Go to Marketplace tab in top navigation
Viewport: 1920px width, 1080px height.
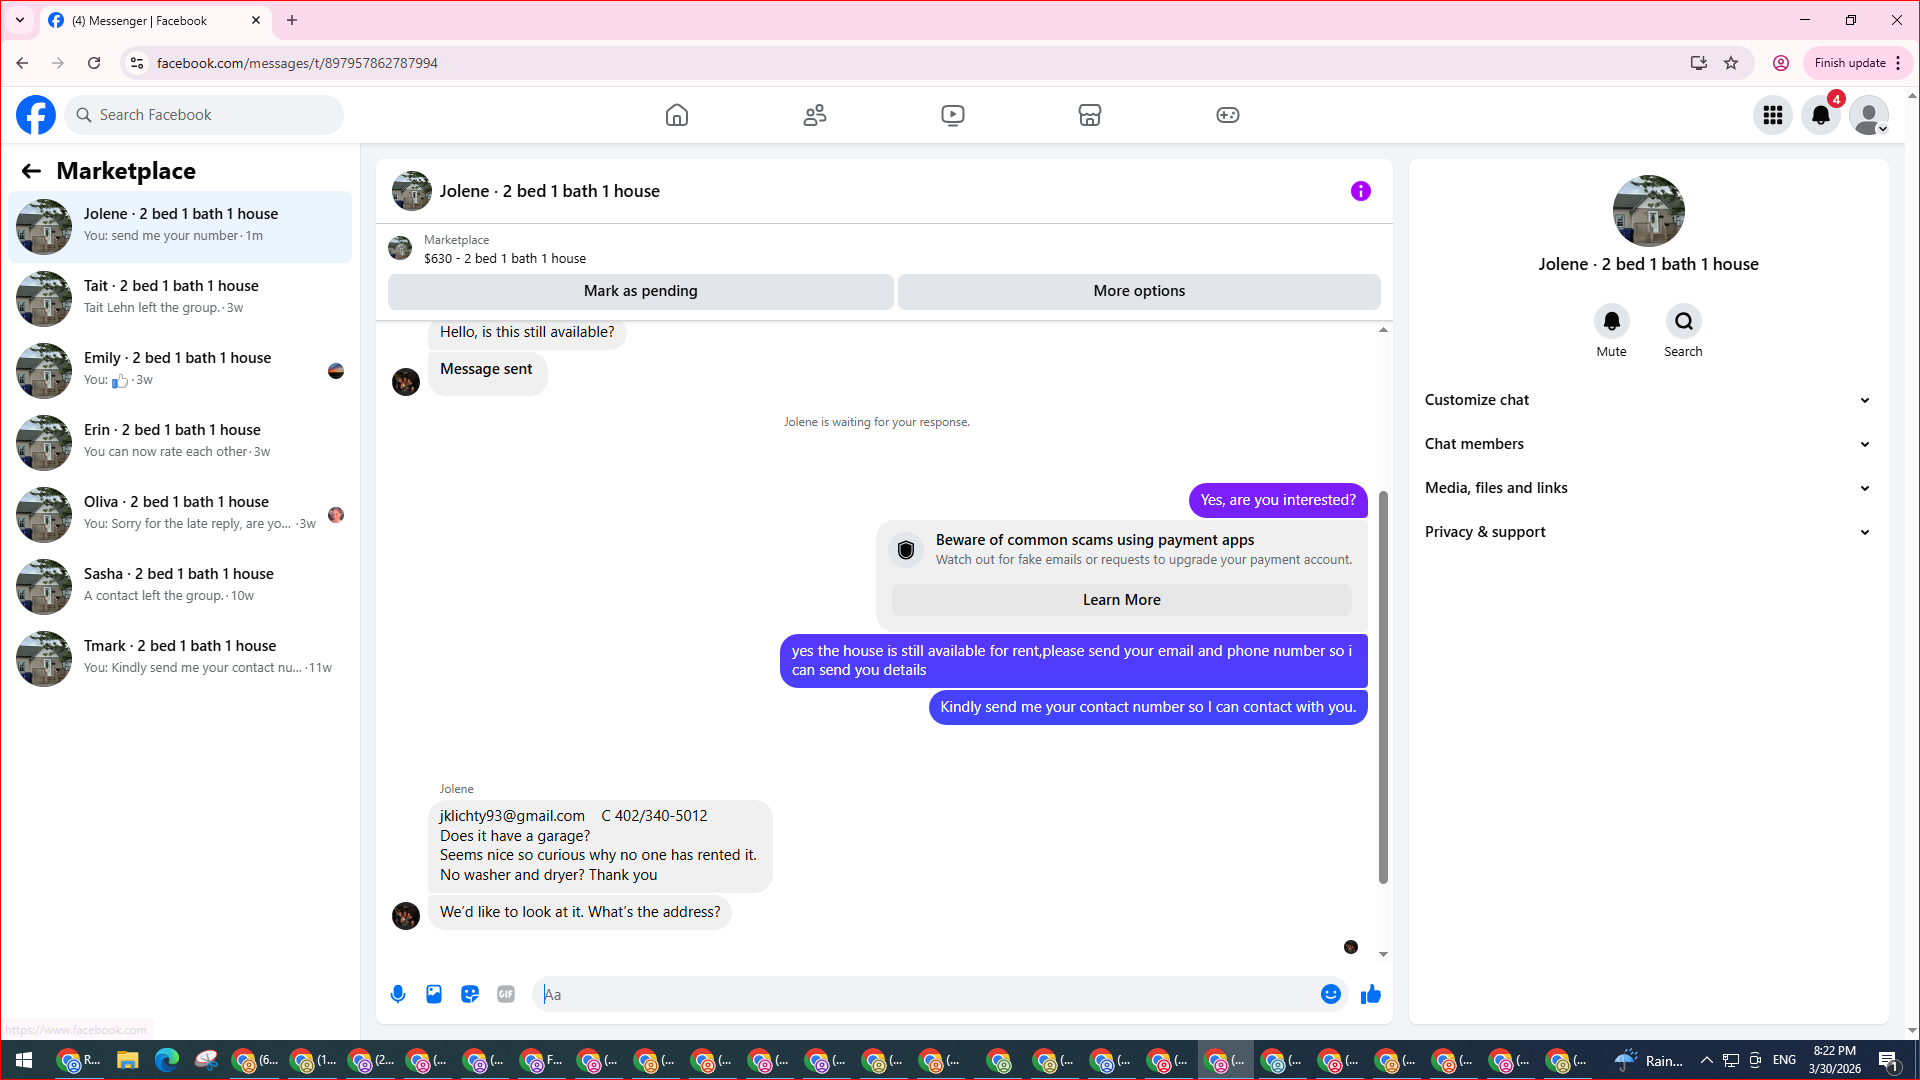pos(1089,115)
